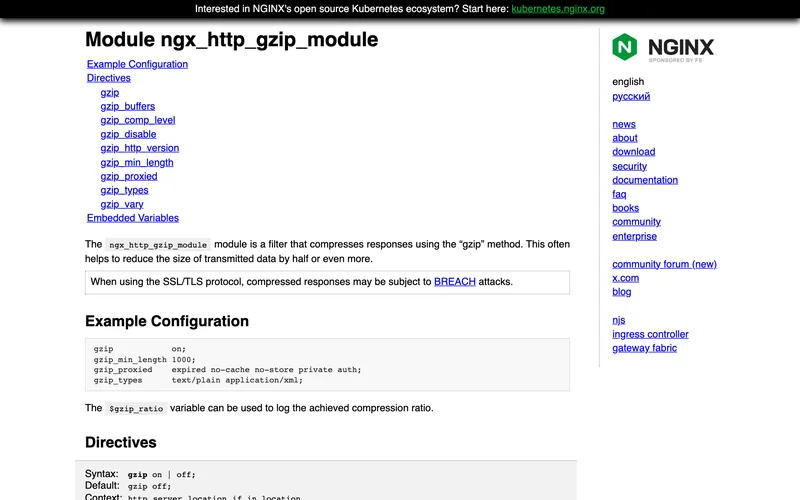Visit the x.com link
800x500 pixels.
pos(626,278)
